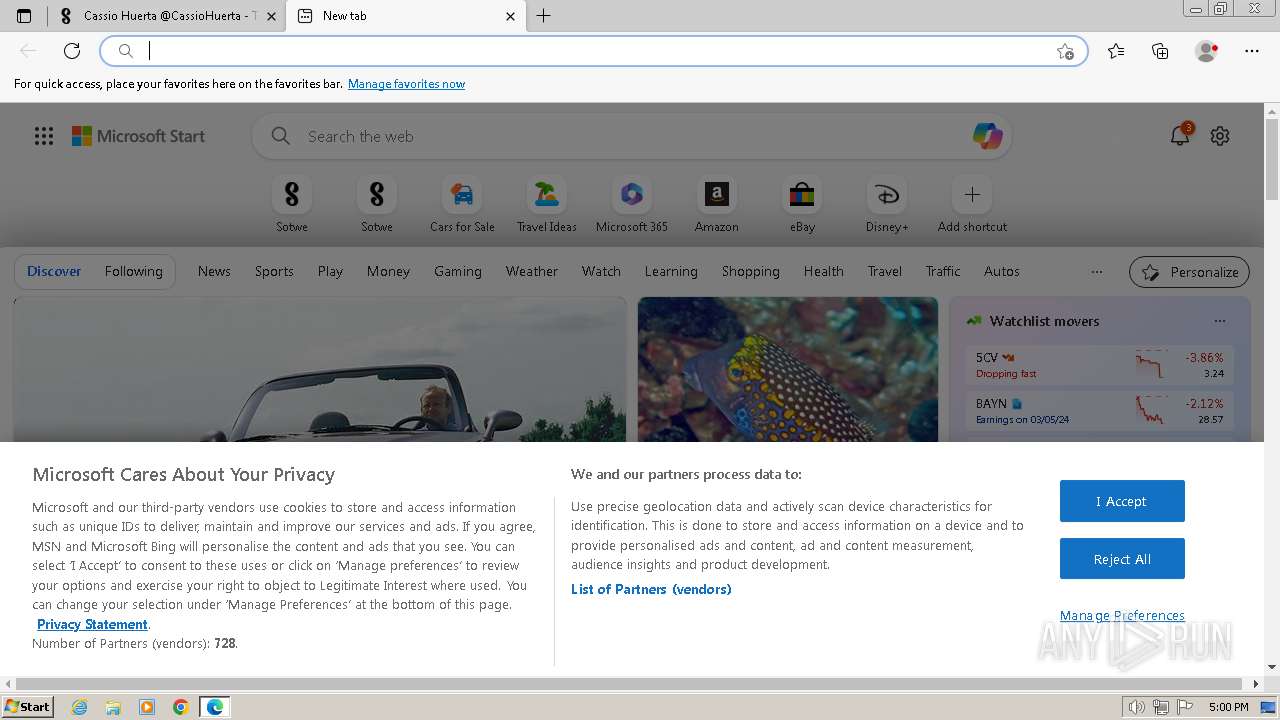Open the Microsoft 365 shortcut

pos(632,204)
